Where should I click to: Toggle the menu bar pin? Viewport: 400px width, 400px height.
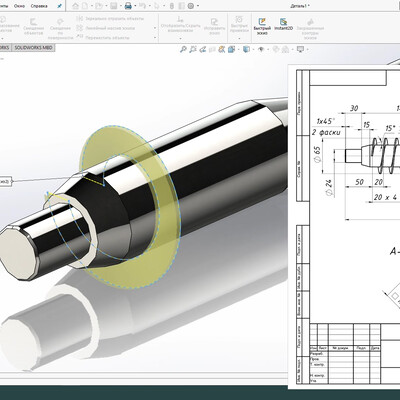(59, 6)
